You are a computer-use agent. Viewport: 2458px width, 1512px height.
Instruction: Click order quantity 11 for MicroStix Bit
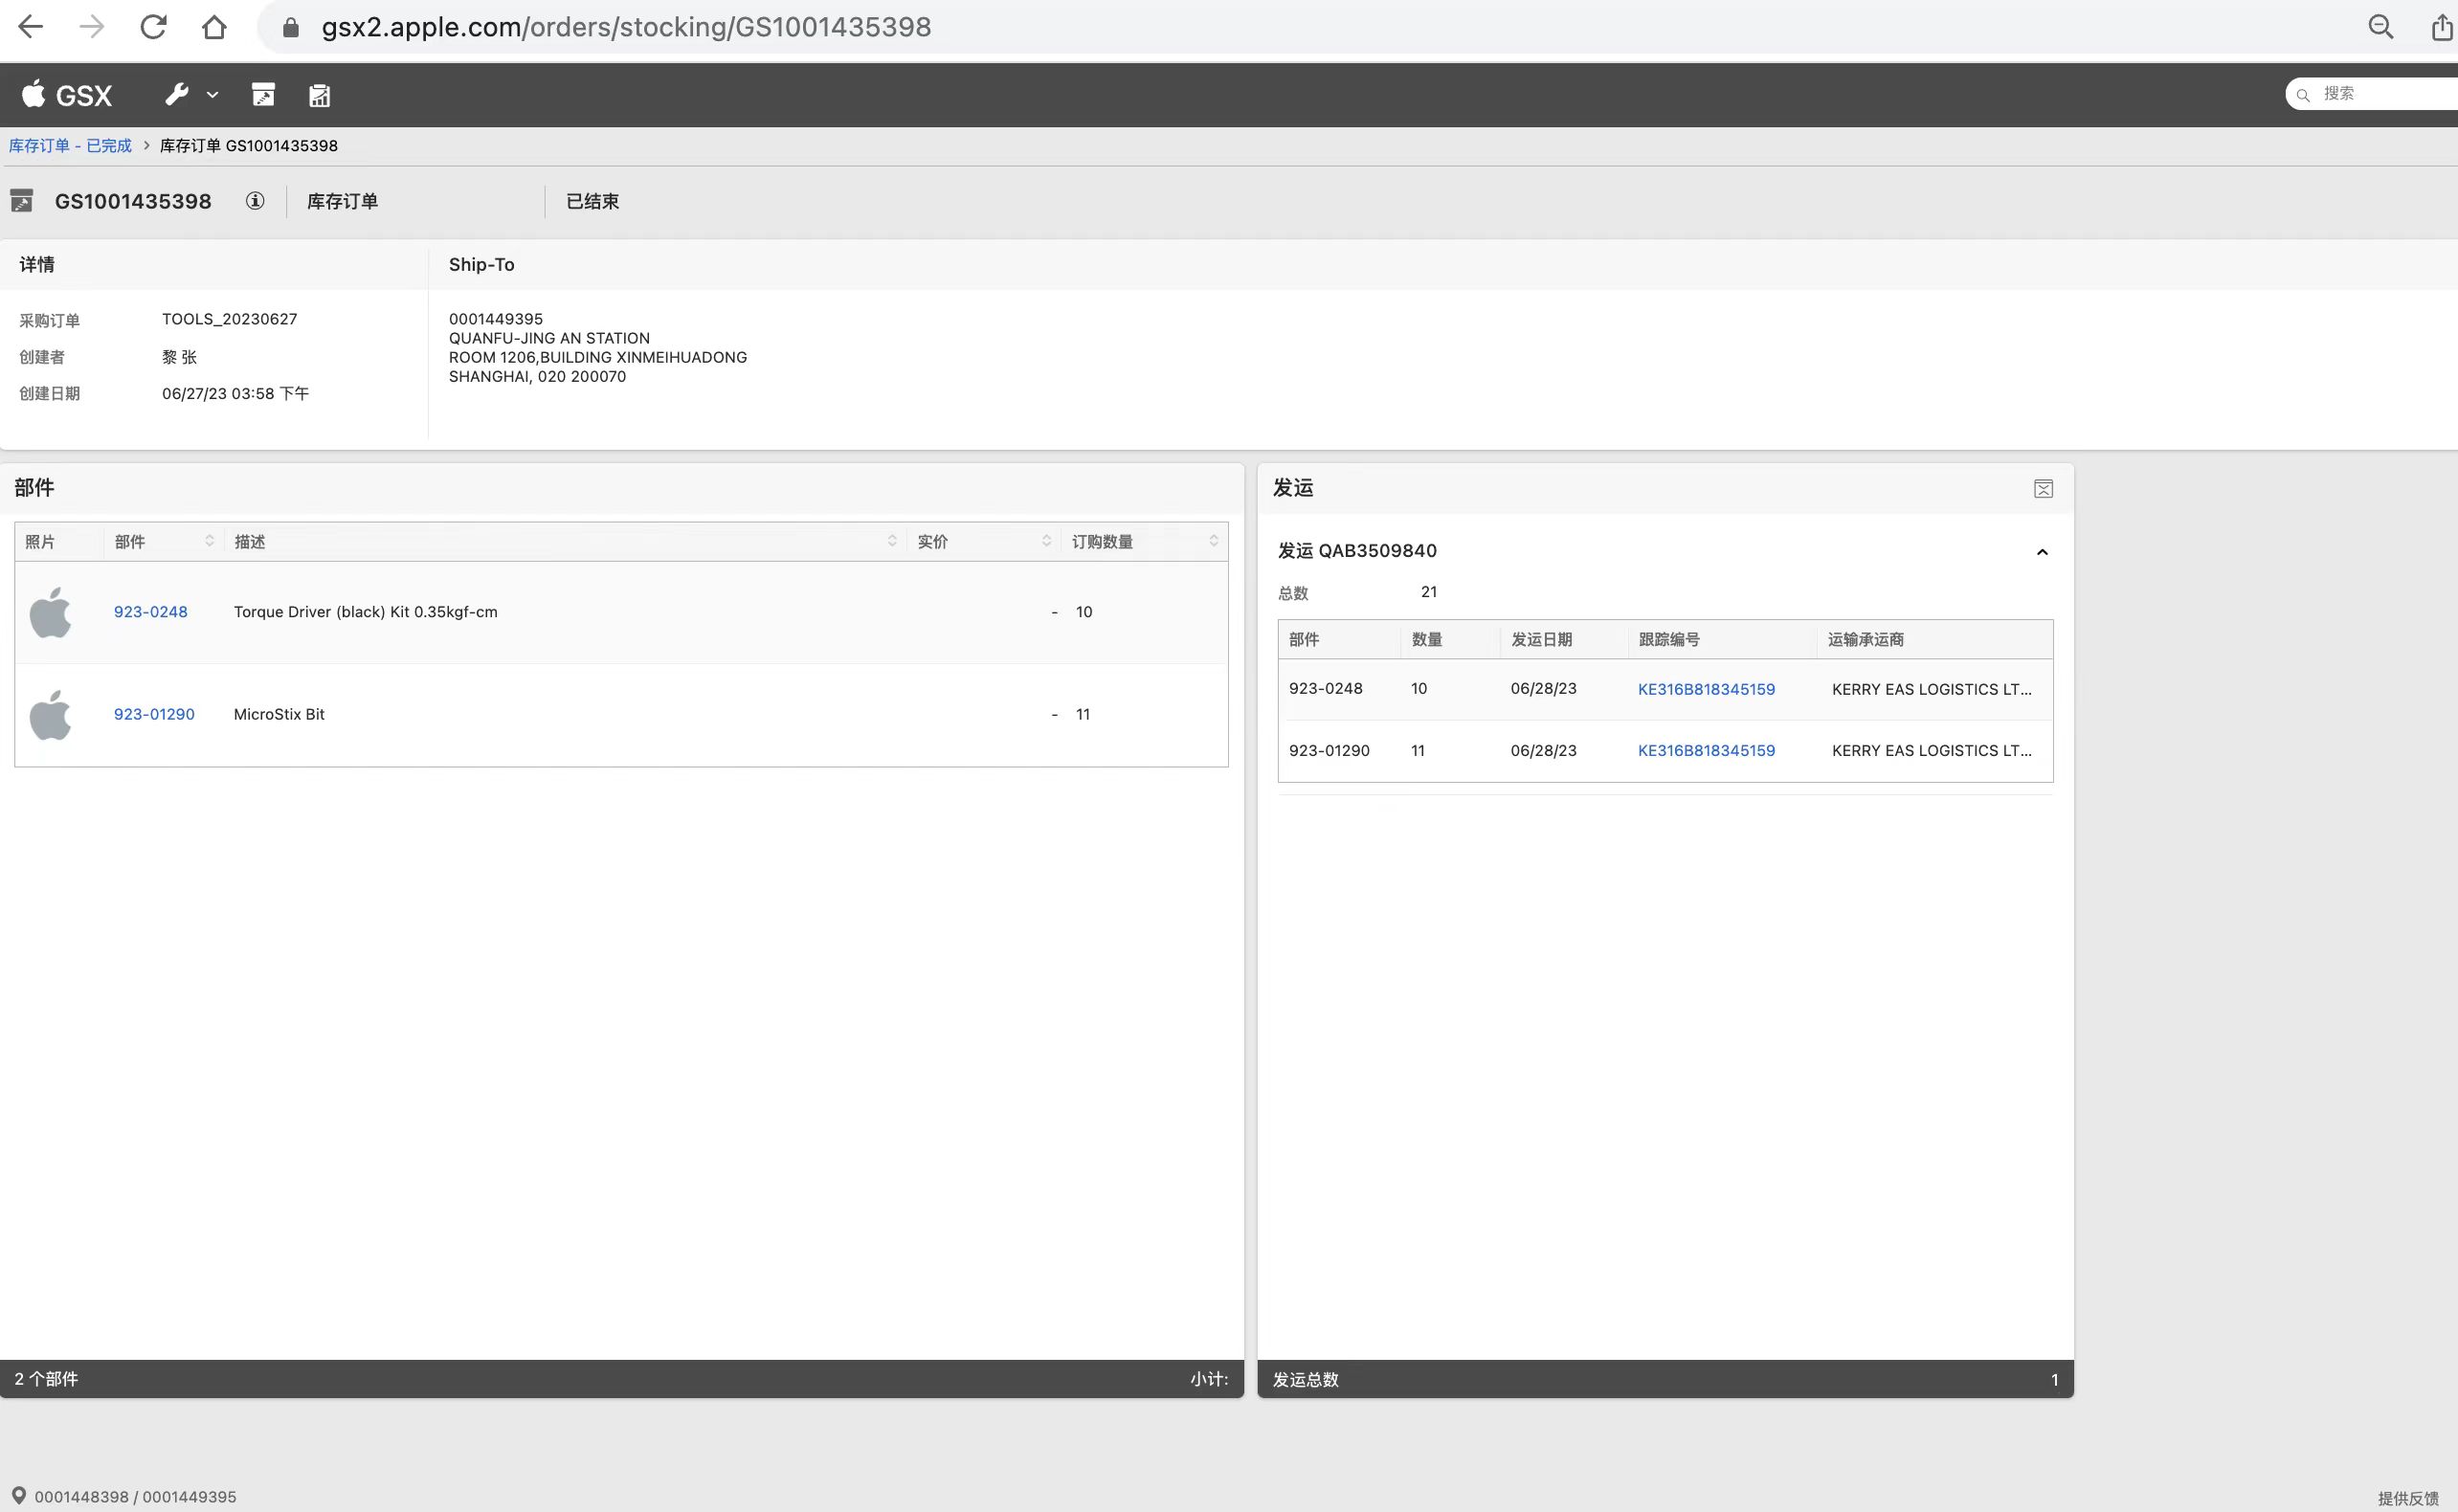(x=1083, y=715)
